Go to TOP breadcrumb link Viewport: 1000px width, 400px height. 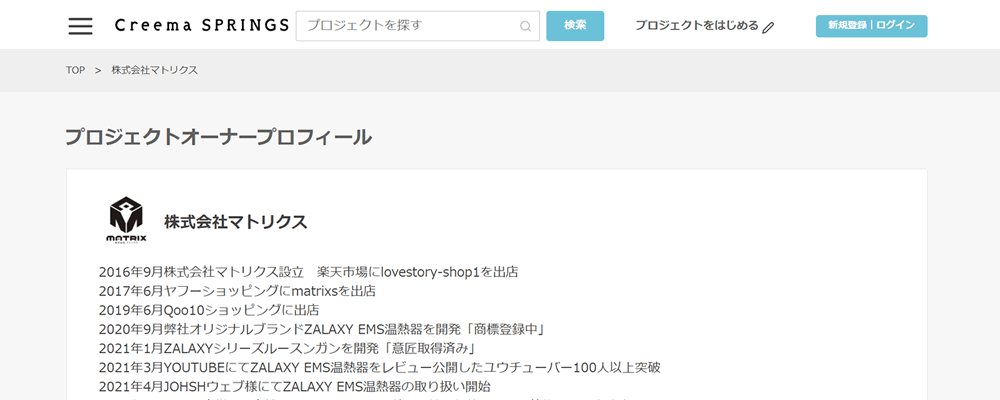[75, 70]
